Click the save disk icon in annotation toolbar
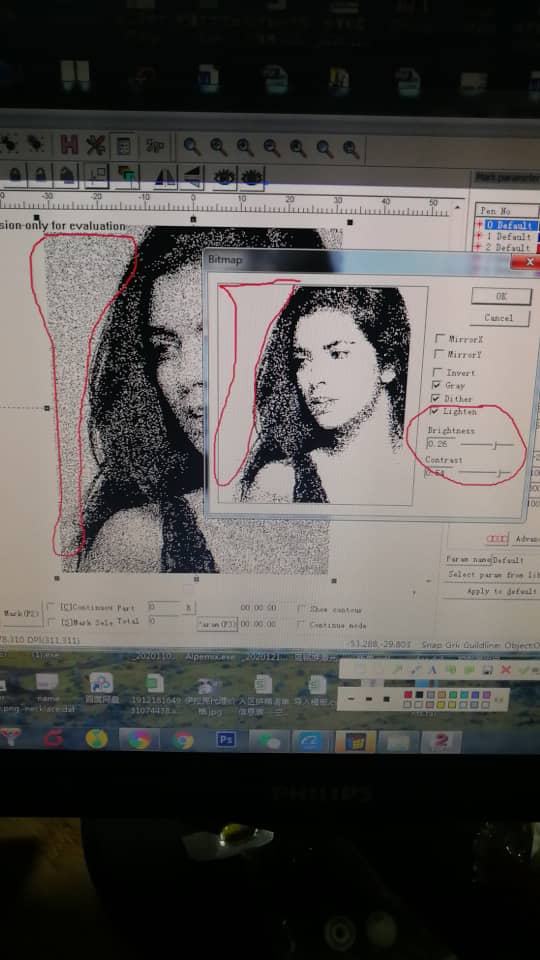The image size is (540, 960). (x=487, y=670)
